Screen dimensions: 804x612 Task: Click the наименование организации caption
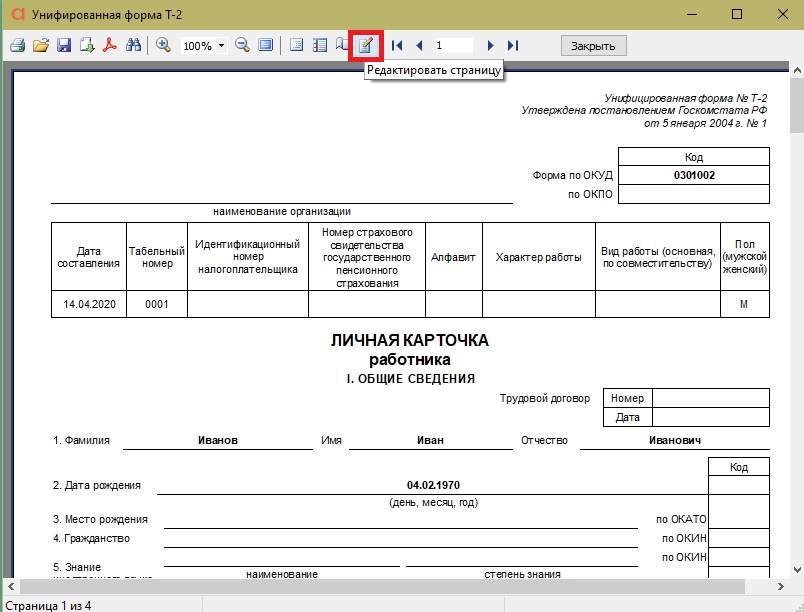[282, 211]
